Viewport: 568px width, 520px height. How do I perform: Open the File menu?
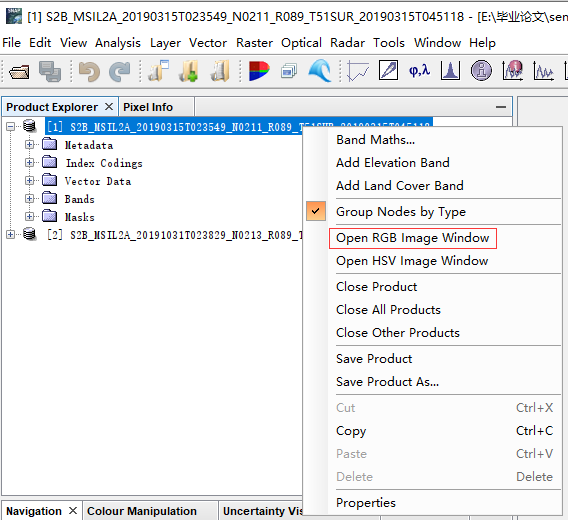(11, 43)
